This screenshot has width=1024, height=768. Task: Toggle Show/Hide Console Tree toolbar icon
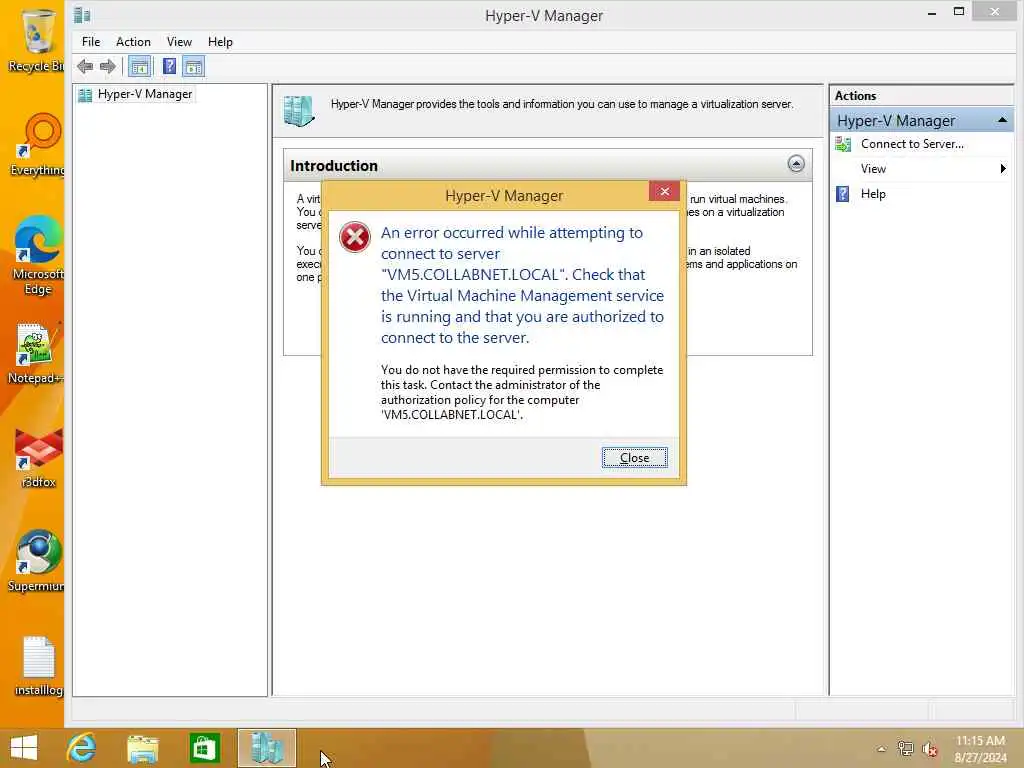click(x=140, y=66)
